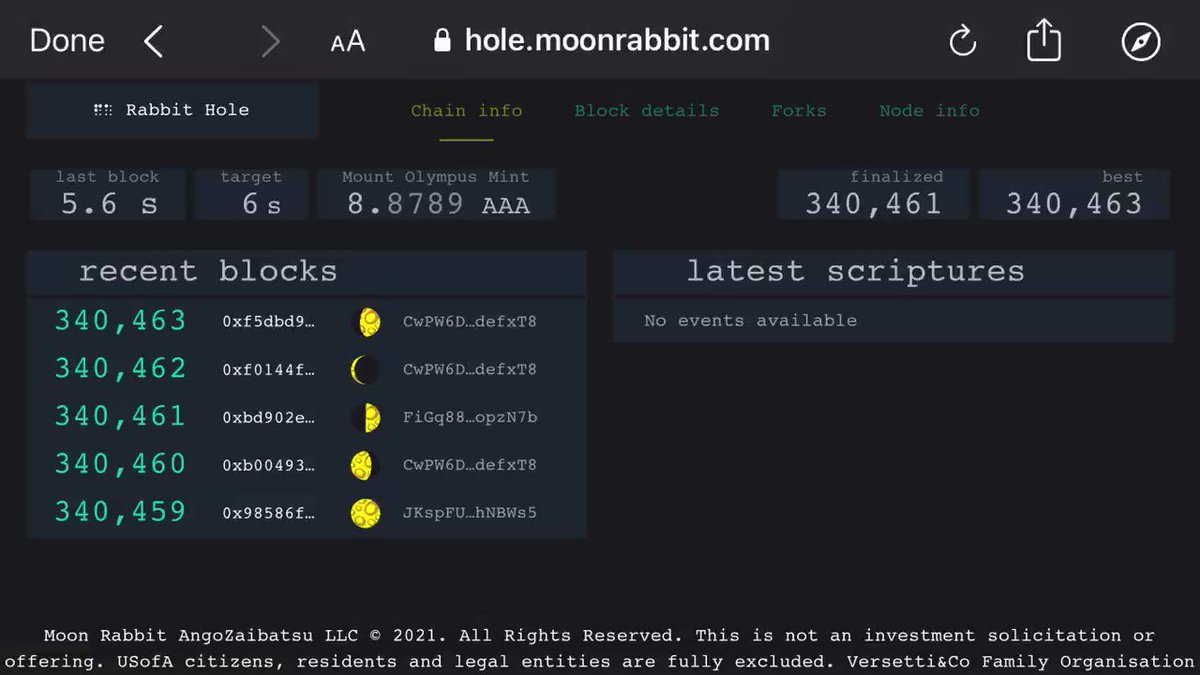Click the grid icon beside Rabbit Hole
This screenshot has height=675, width=1200.
(x=102, y=110)
